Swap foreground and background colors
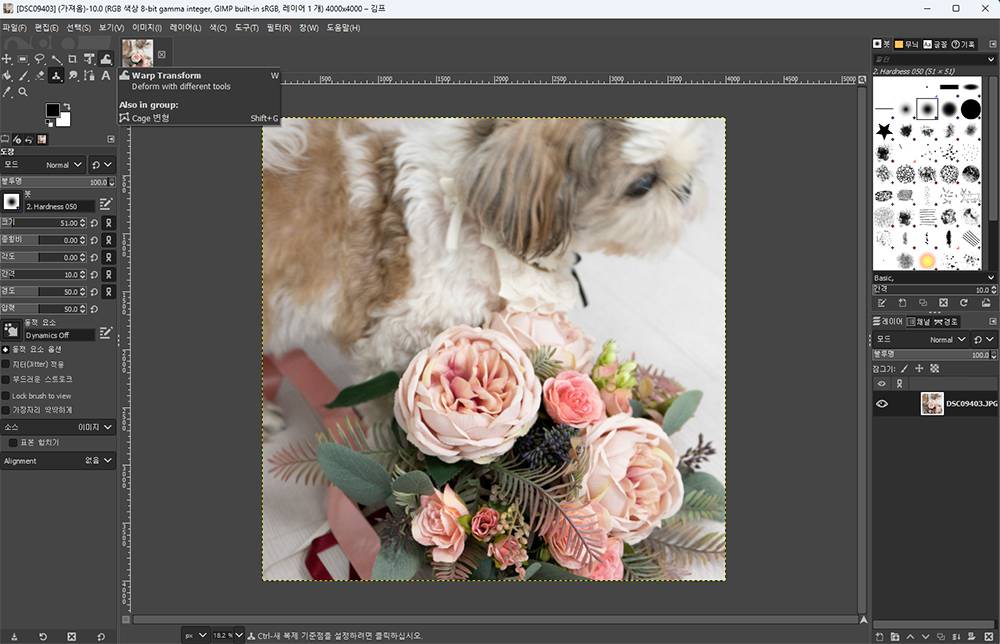This screenshot has height=644, width=1000. pos(68,106)
